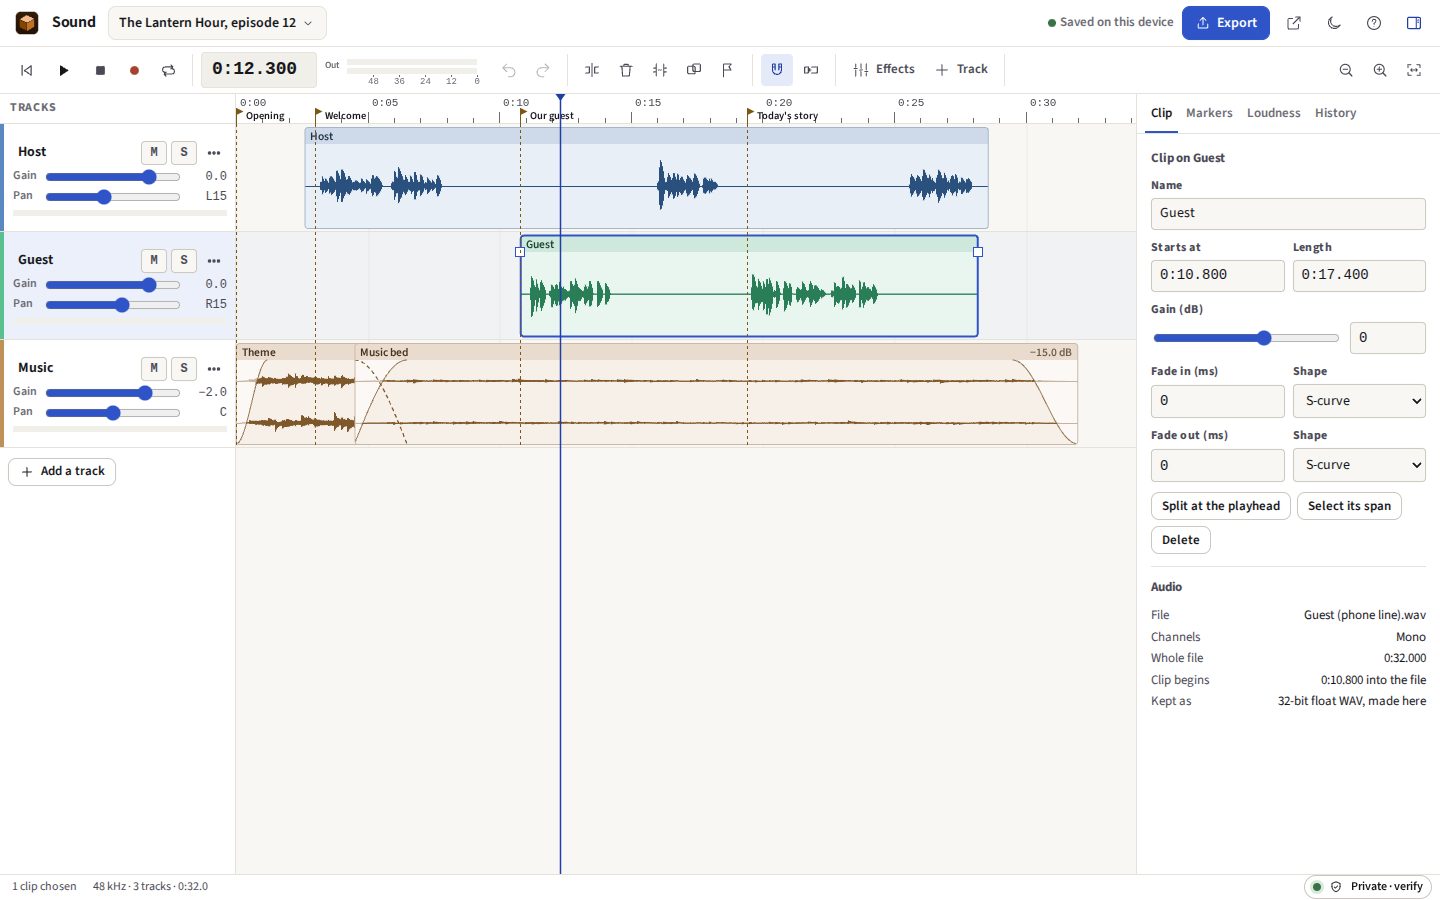
Task: Switch to dark mode with the moon icon
Action: (1334, 23)
